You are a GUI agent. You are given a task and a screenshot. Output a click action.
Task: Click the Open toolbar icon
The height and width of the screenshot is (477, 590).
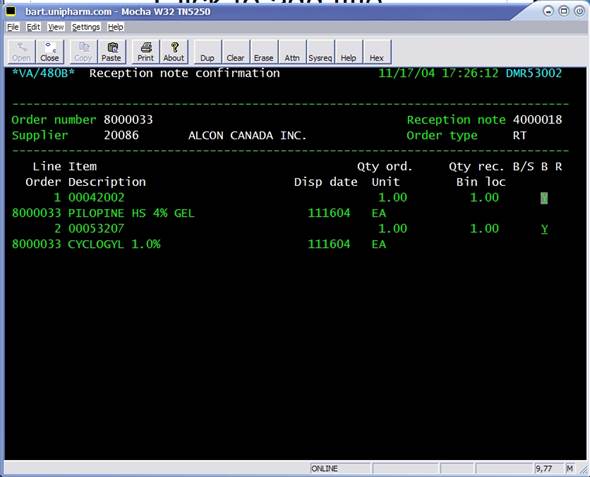21,52
